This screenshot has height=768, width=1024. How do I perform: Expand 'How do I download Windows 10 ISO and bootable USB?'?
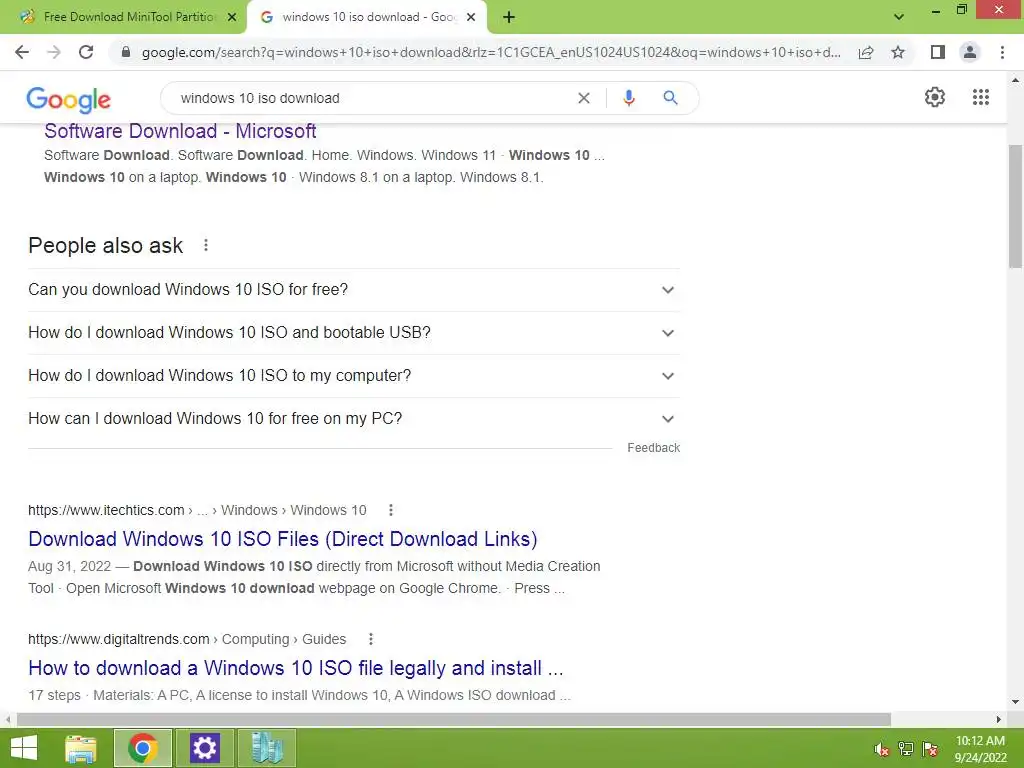(354, 332)
